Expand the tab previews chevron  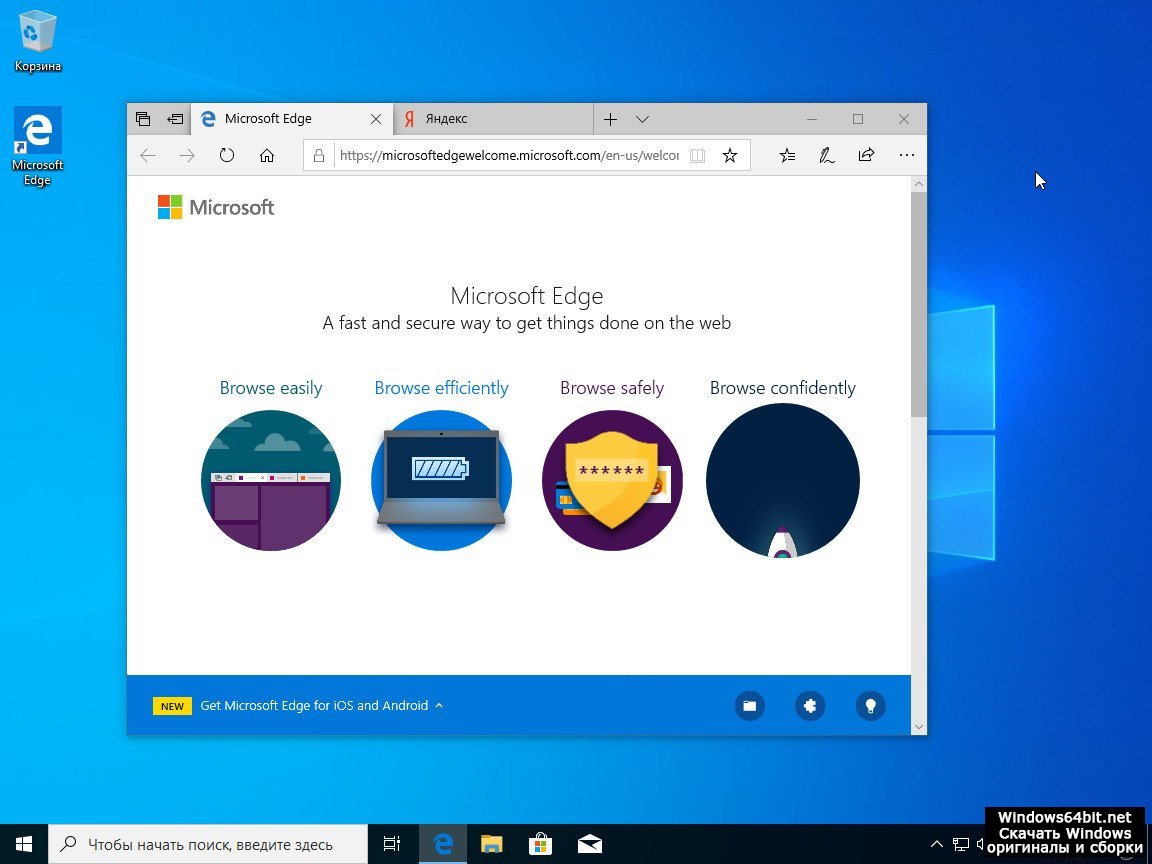tap(642, 119)
